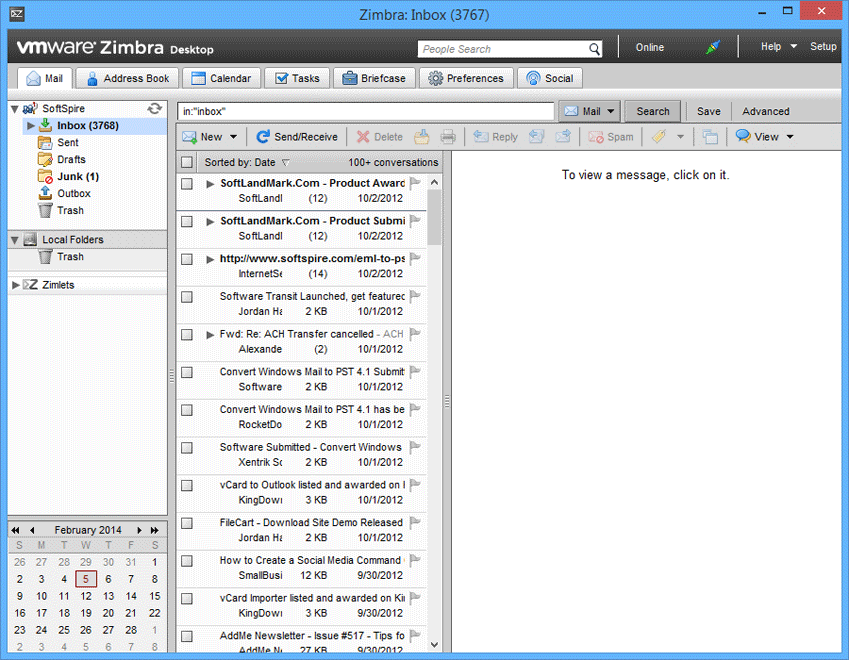Image resolution: width=849 pixels, height=660 pixels.
Task: Click the Outbox folder icon
Action: [45, 194]
